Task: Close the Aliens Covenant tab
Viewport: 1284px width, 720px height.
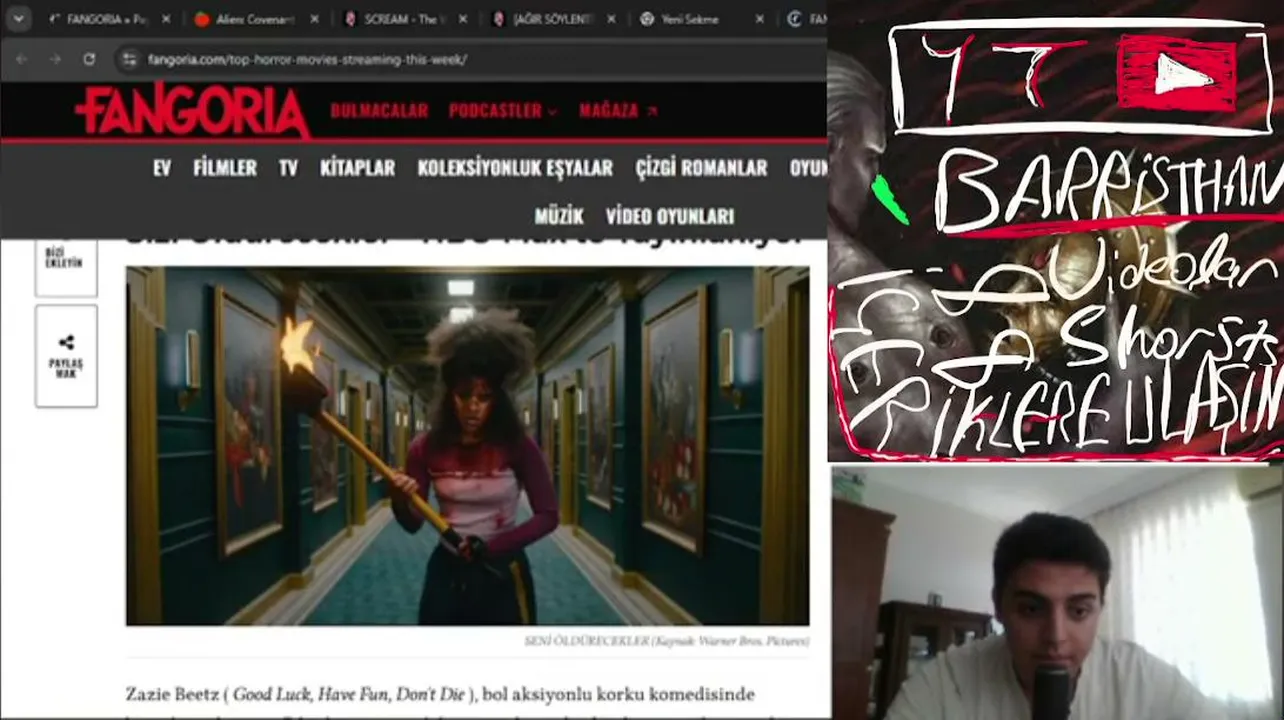Action: [x=314, y=19]
